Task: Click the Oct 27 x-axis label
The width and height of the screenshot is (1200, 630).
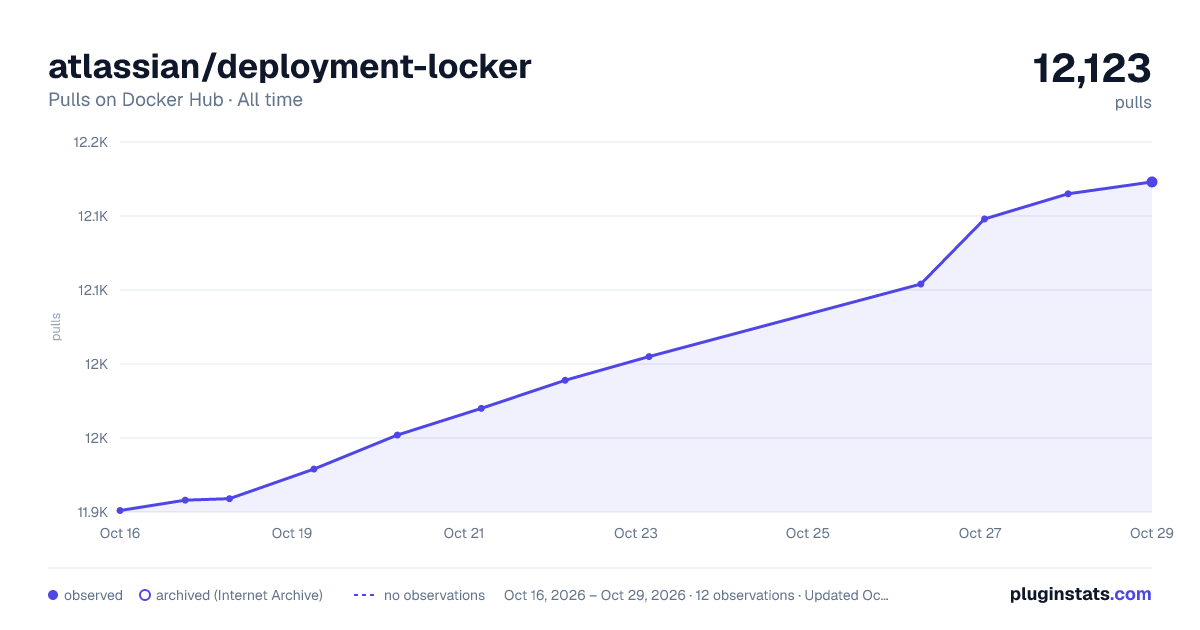Action: 980,533
